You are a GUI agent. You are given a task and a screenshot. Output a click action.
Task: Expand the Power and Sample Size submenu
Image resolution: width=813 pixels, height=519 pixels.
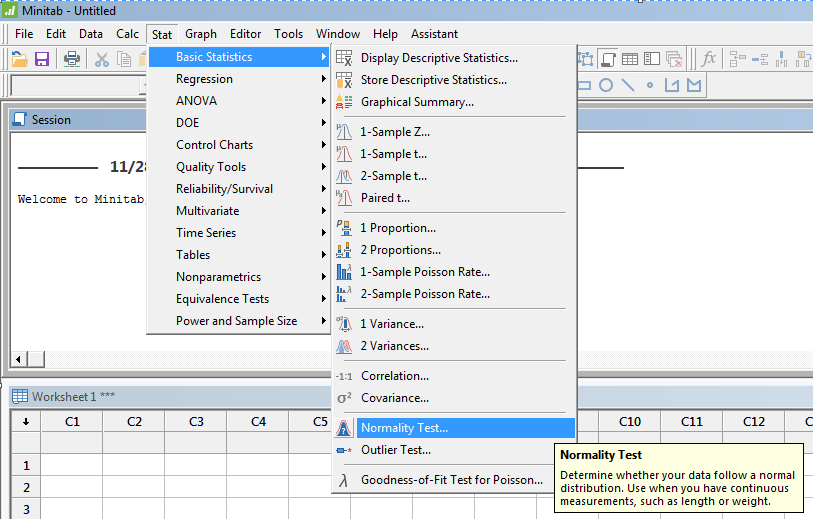(x=239, y=321)
